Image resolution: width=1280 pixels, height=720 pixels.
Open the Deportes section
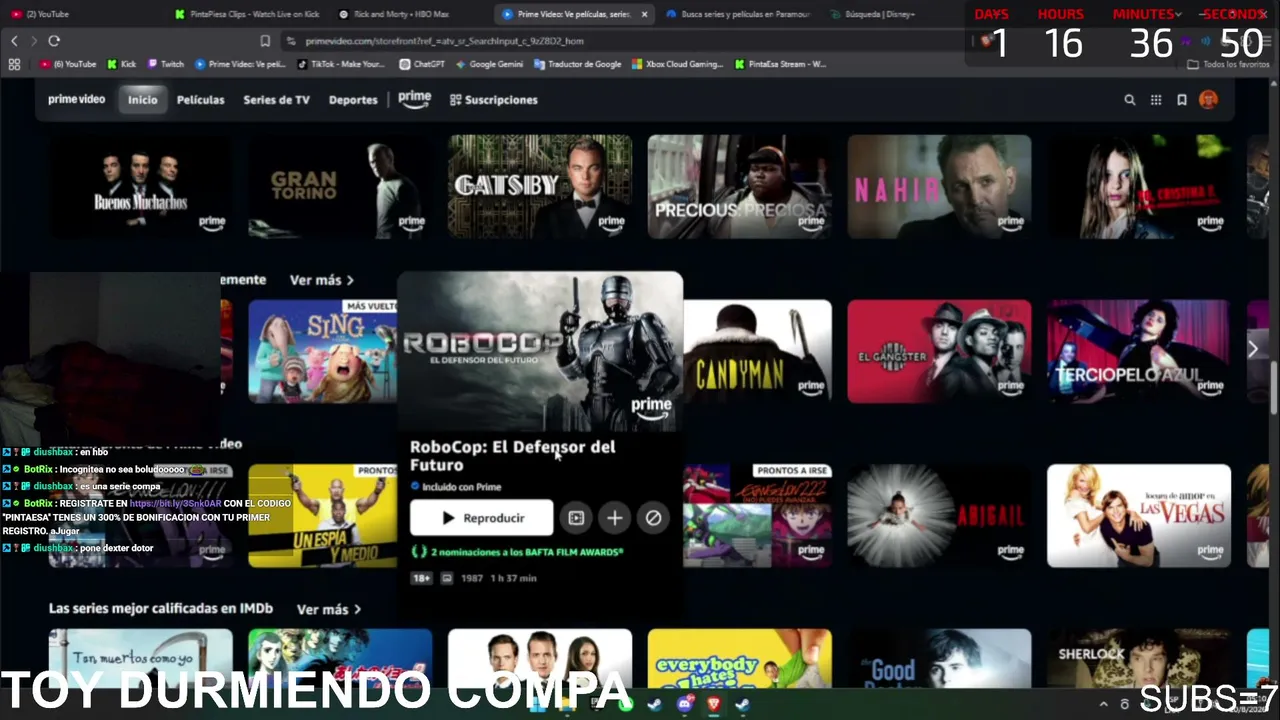point(353,100)
